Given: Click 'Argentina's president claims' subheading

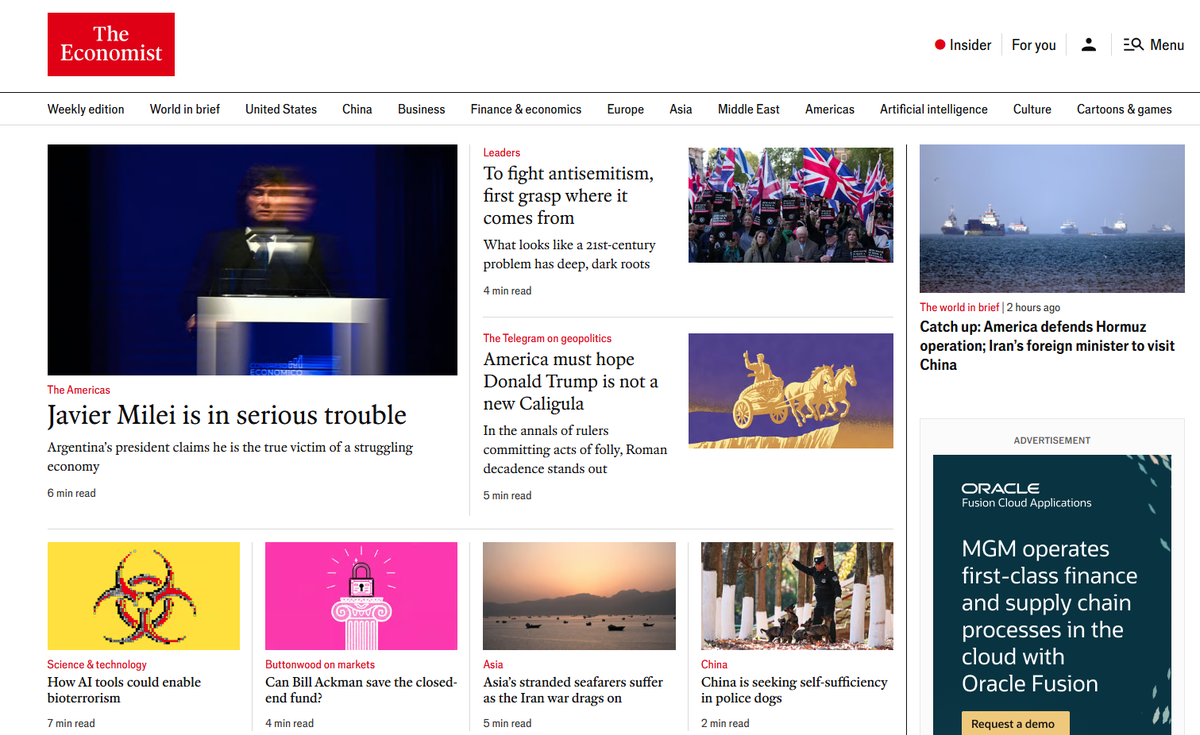Looking at the screenshot, I should 230,457.
